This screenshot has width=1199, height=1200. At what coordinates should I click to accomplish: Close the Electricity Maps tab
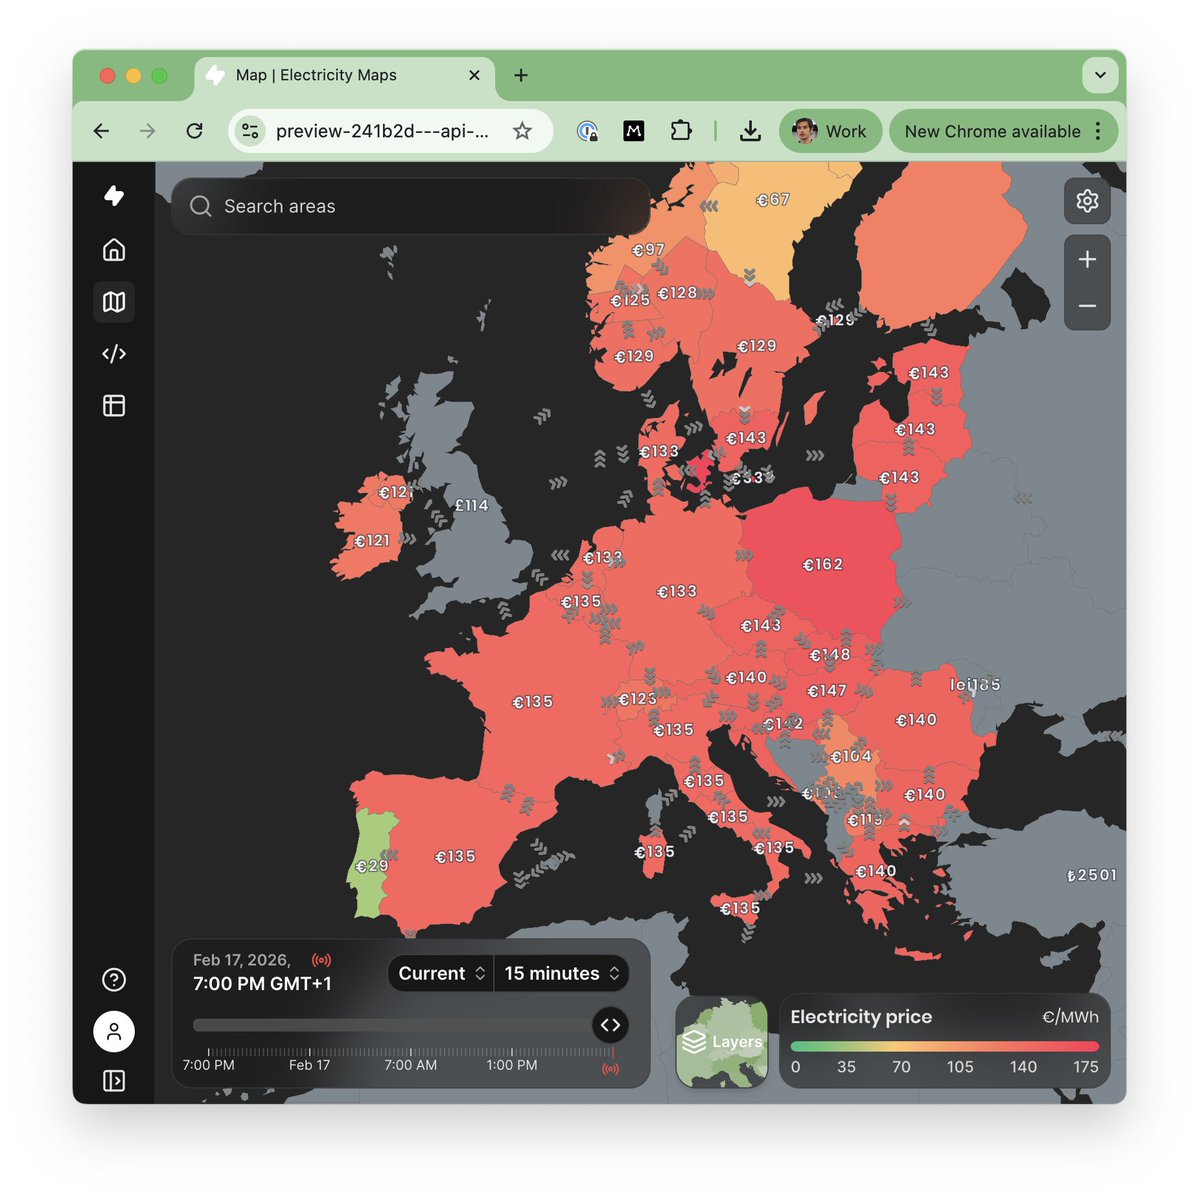coord(474,75)
